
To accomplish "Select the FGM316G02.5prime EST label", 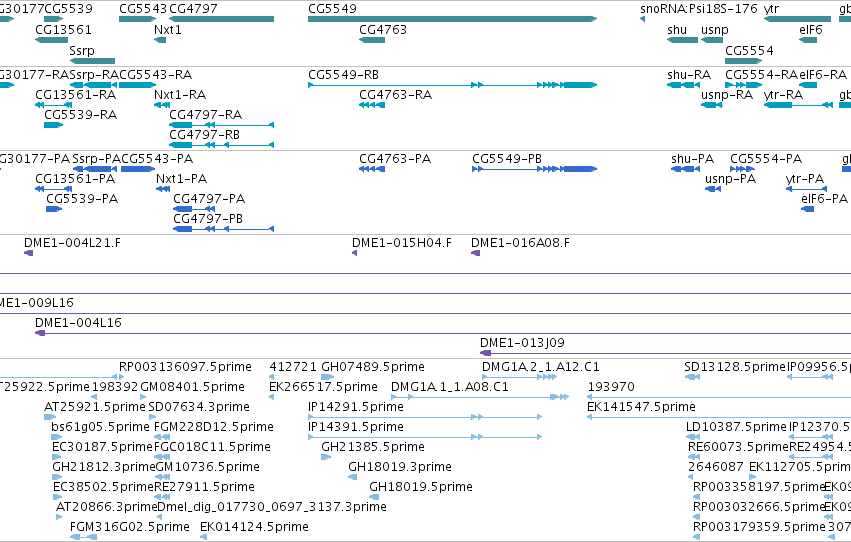I will 130,526.
